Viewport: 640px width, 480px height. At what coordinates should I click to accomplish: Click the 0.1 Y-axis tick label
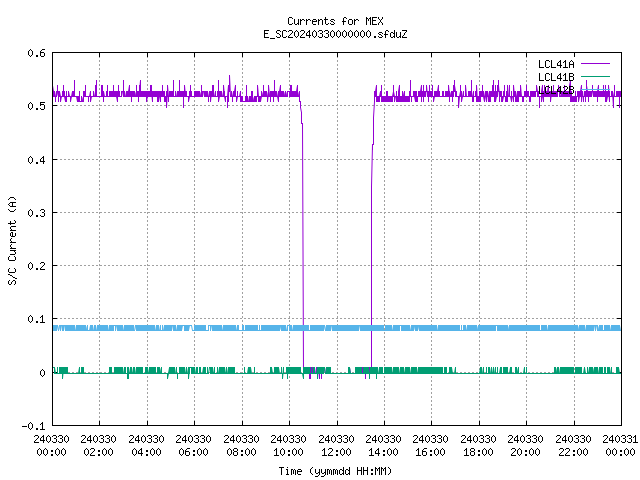[36, 319]
